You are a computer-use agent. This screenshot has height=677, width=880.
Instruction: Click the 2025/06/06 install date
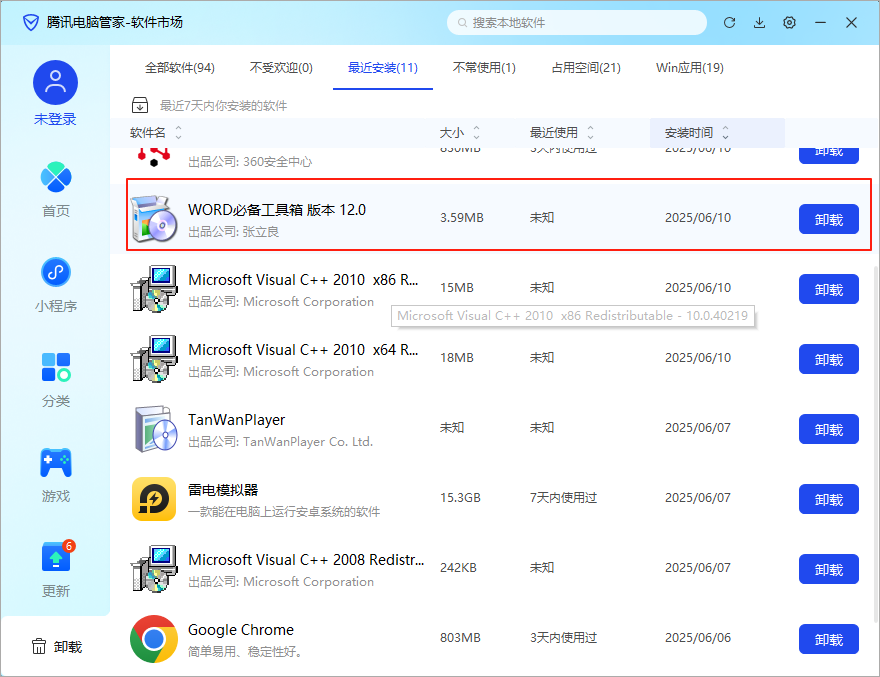[698, 638]
